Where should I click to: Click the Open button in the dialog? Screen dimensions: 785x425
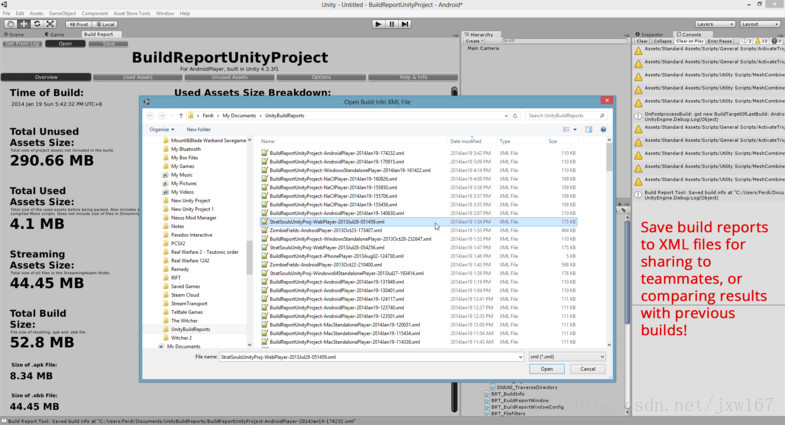(x=546, y=369)
